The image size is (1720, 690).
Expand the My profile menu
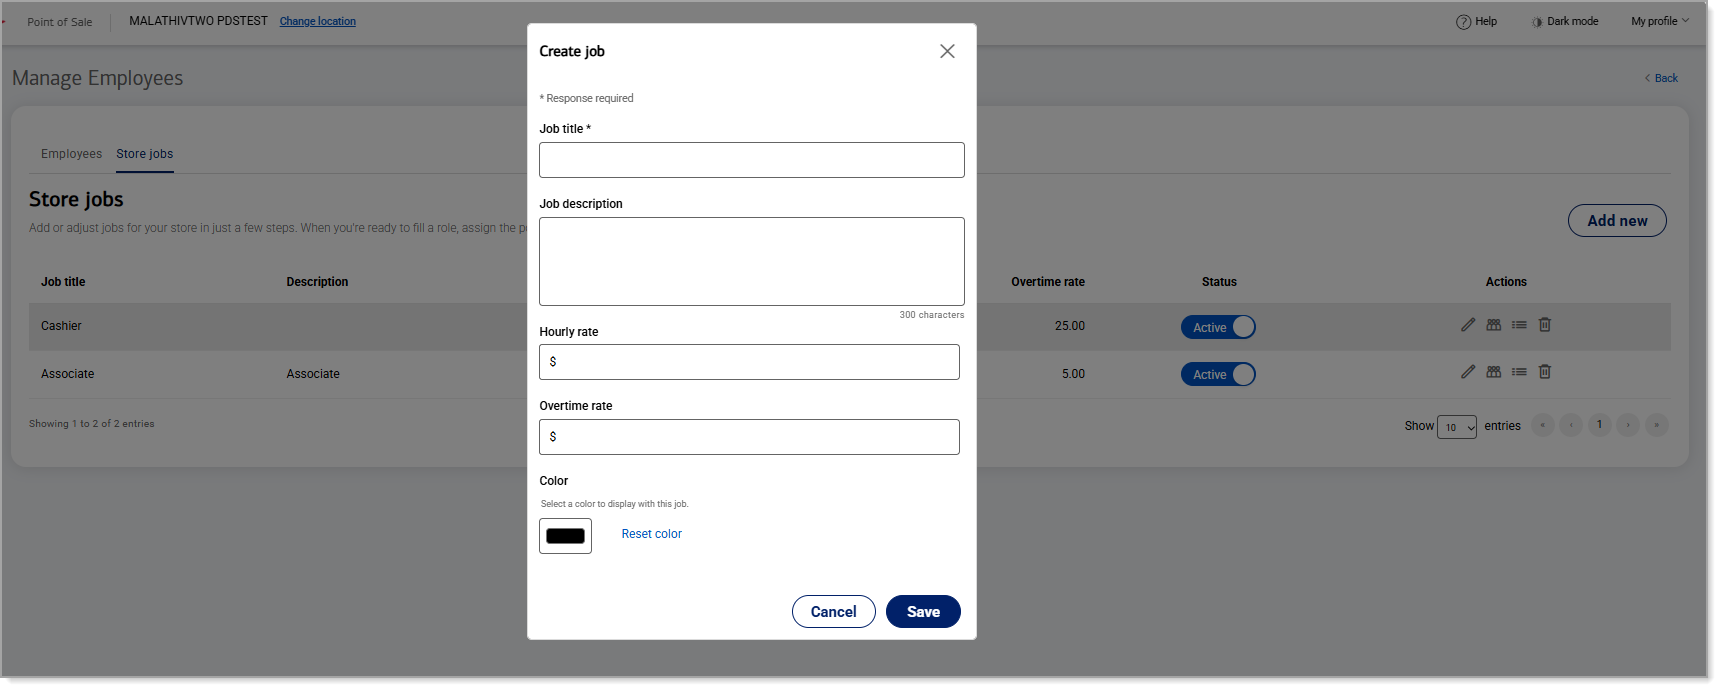[1660, 21]
